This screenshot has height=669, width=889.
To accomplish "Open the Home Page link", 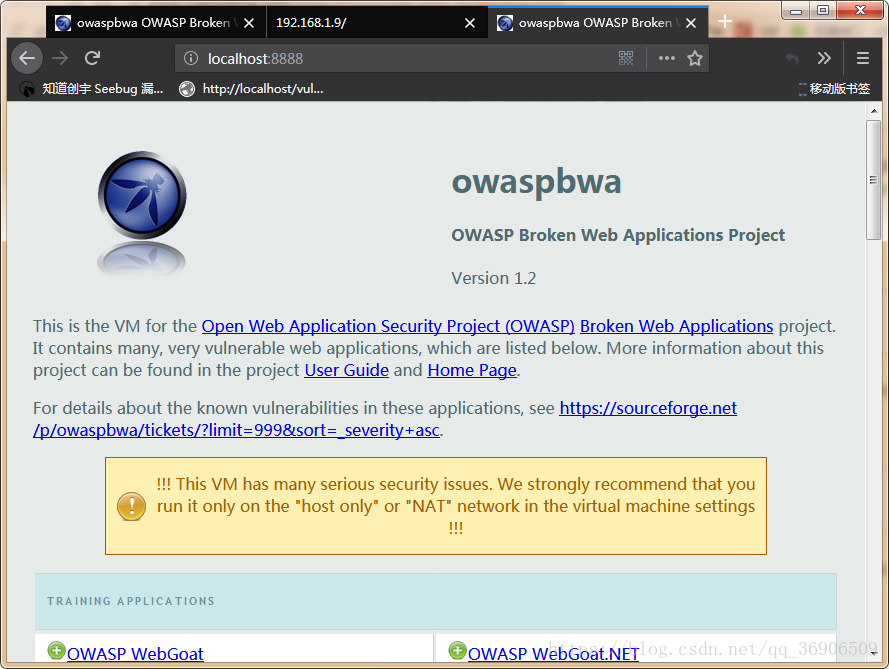I will click(472, 370).
